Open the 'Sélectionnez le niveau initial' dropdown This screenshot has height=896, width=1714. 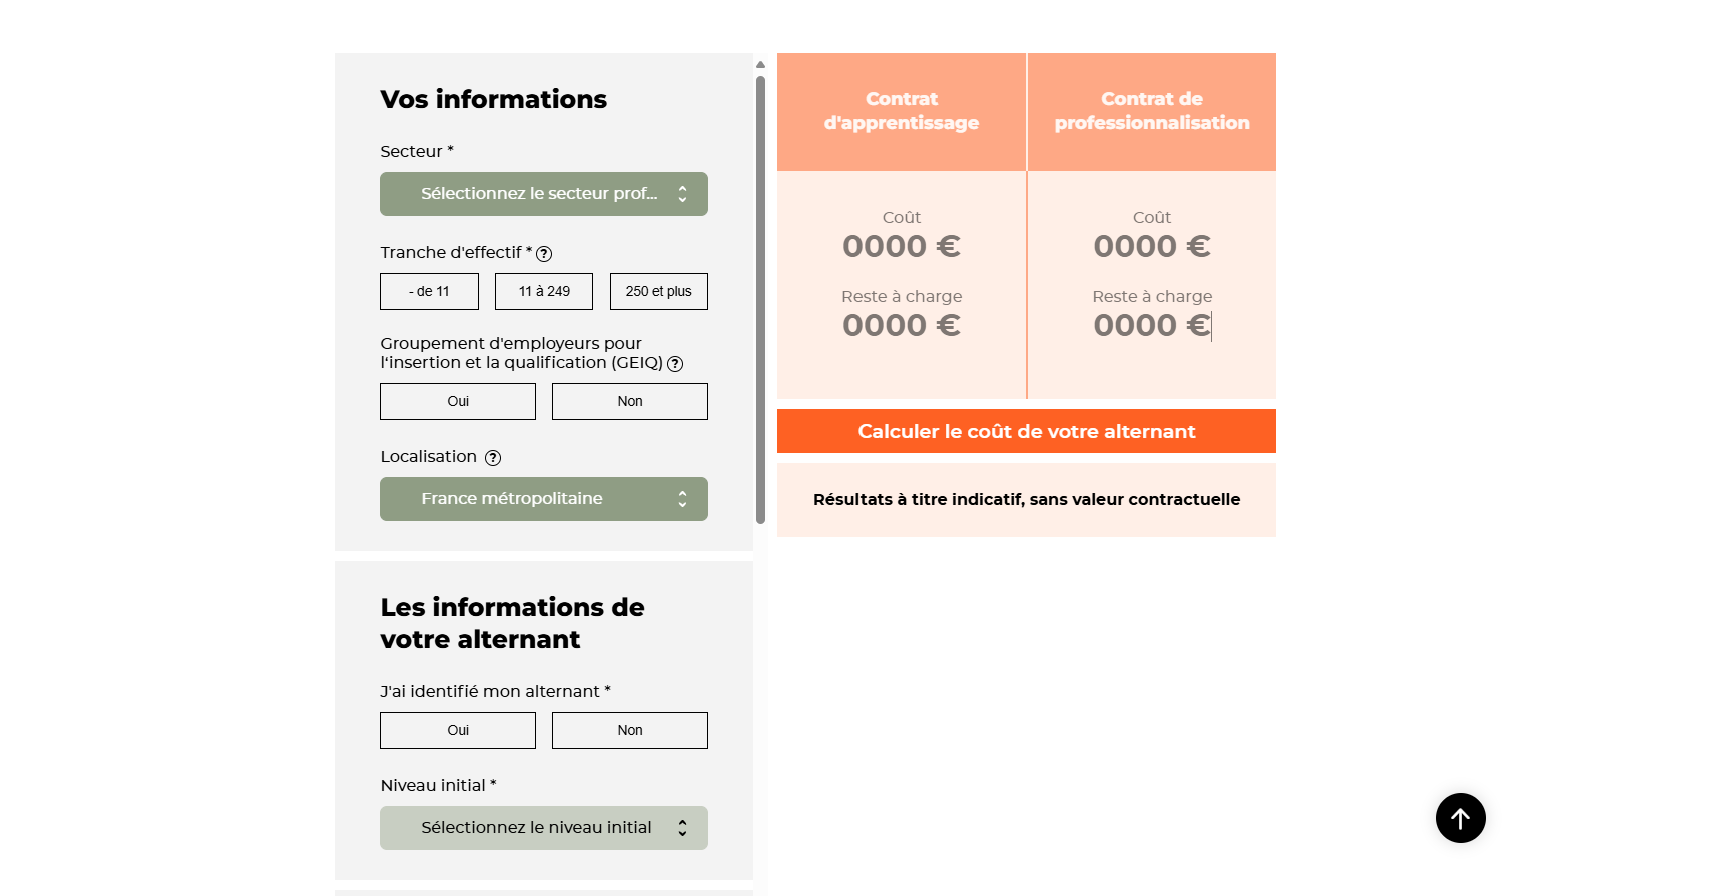(543, 828)
